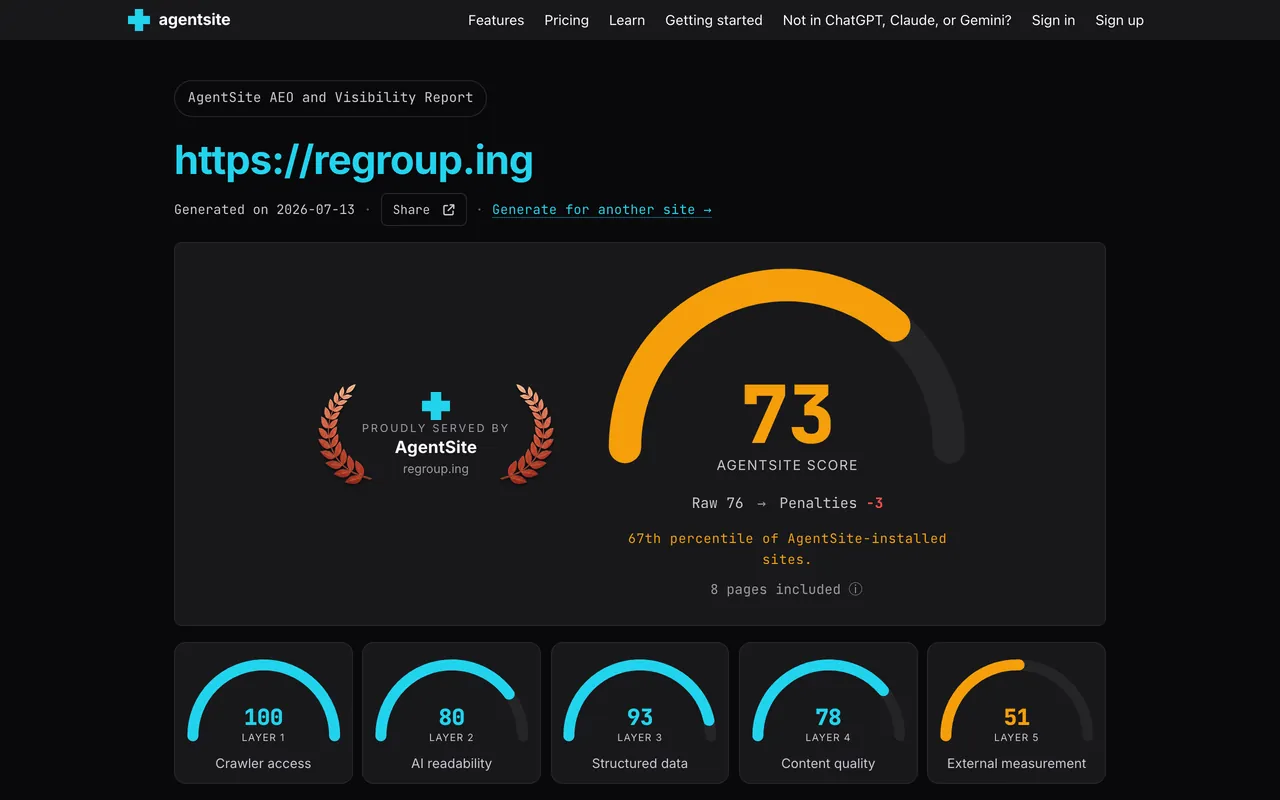This screenshot has height=800, width=1280.
Task: Click the agentsite brand name
Action: click(194, 20)
